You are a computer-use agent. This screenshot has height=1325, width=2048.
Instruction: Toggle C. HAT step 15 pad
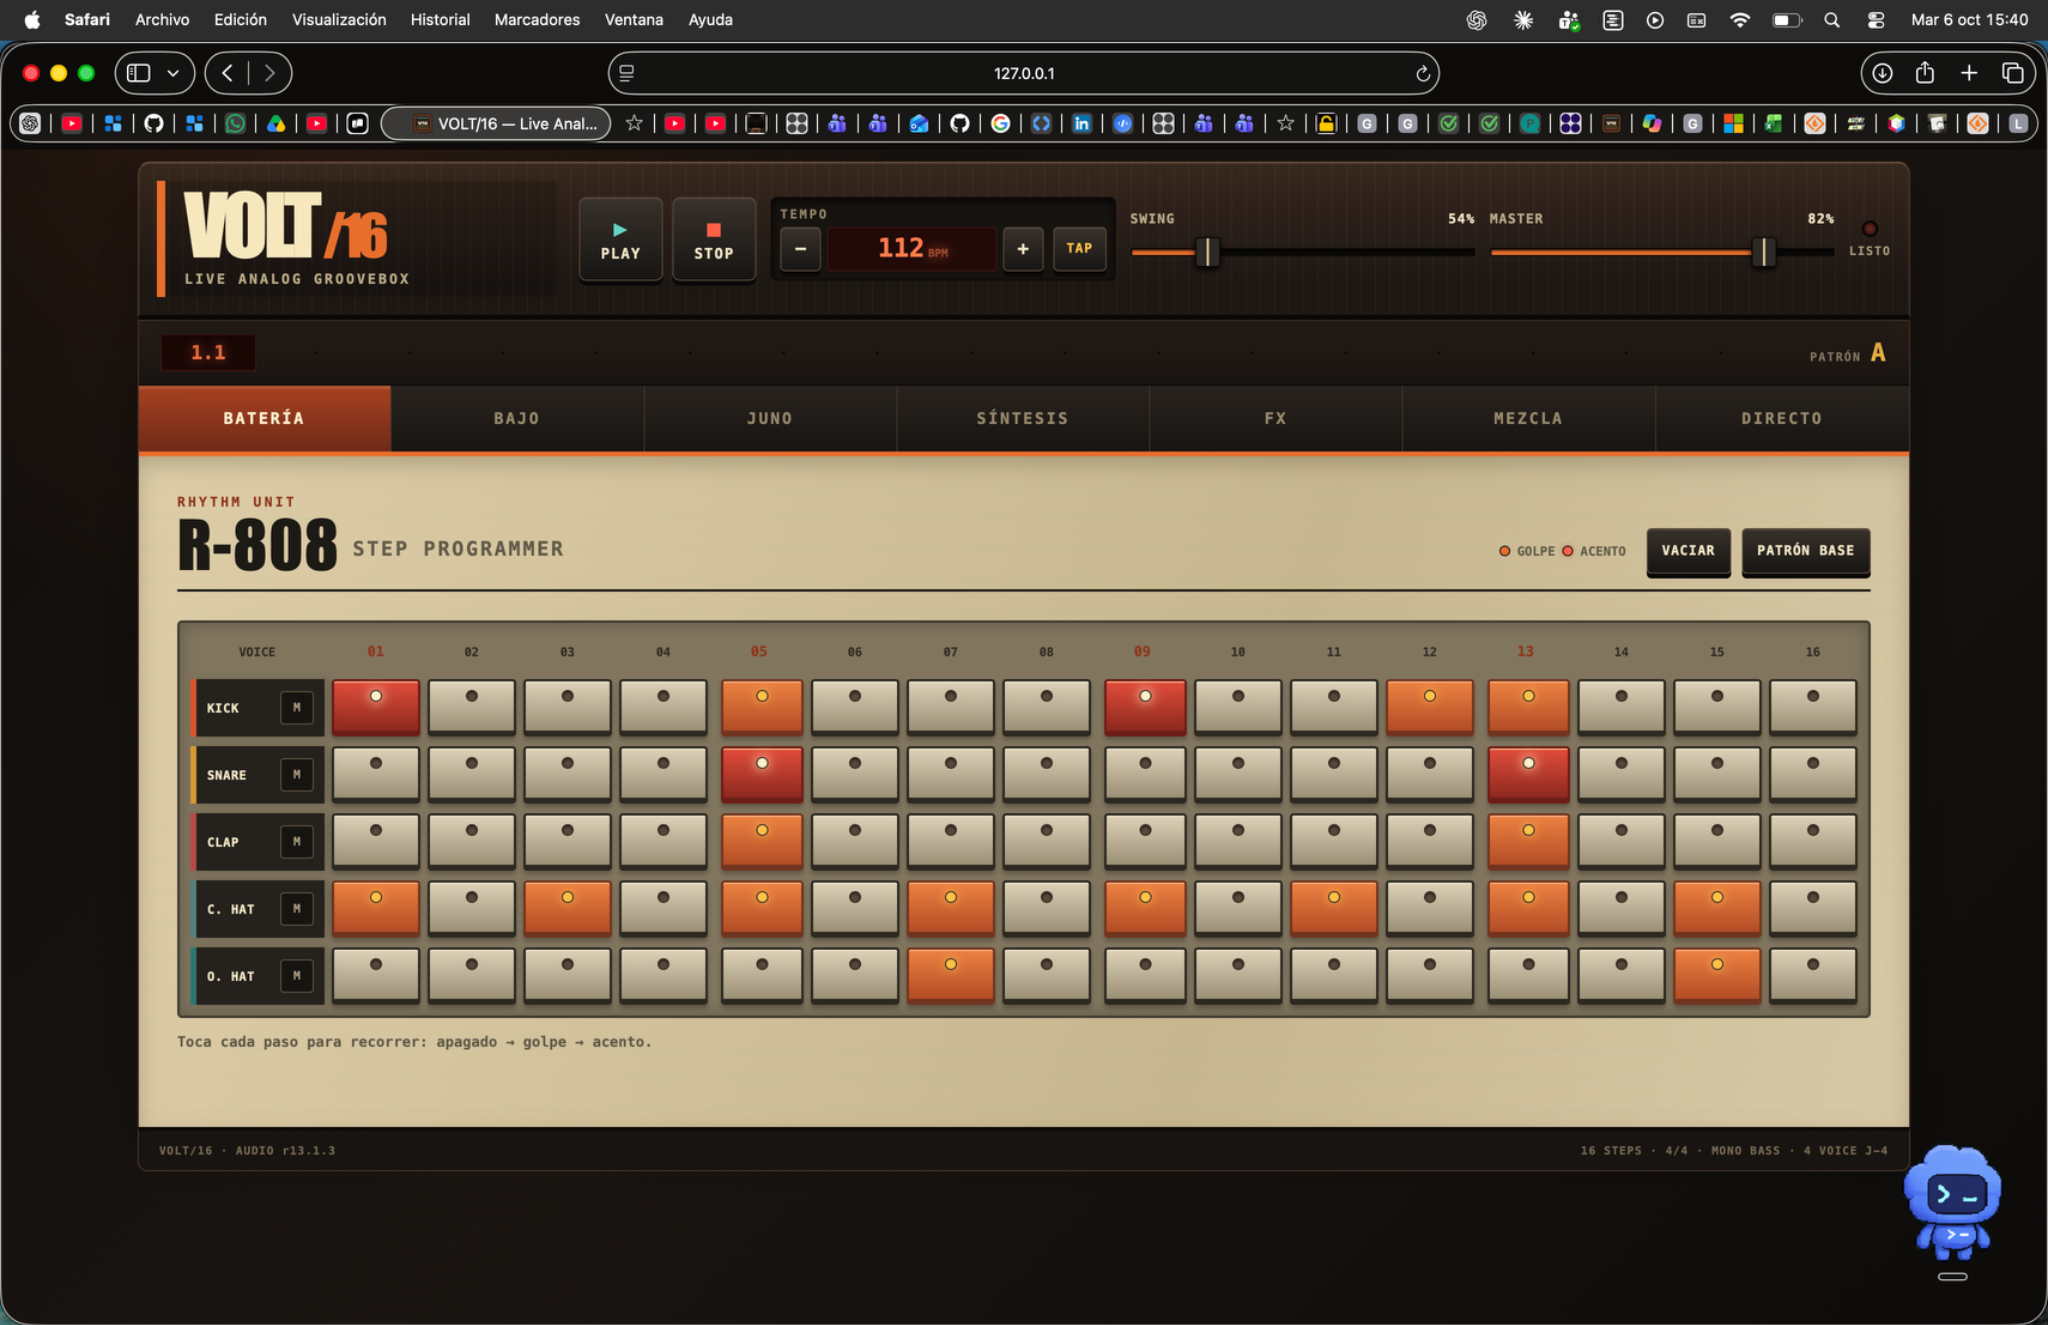1717,908
